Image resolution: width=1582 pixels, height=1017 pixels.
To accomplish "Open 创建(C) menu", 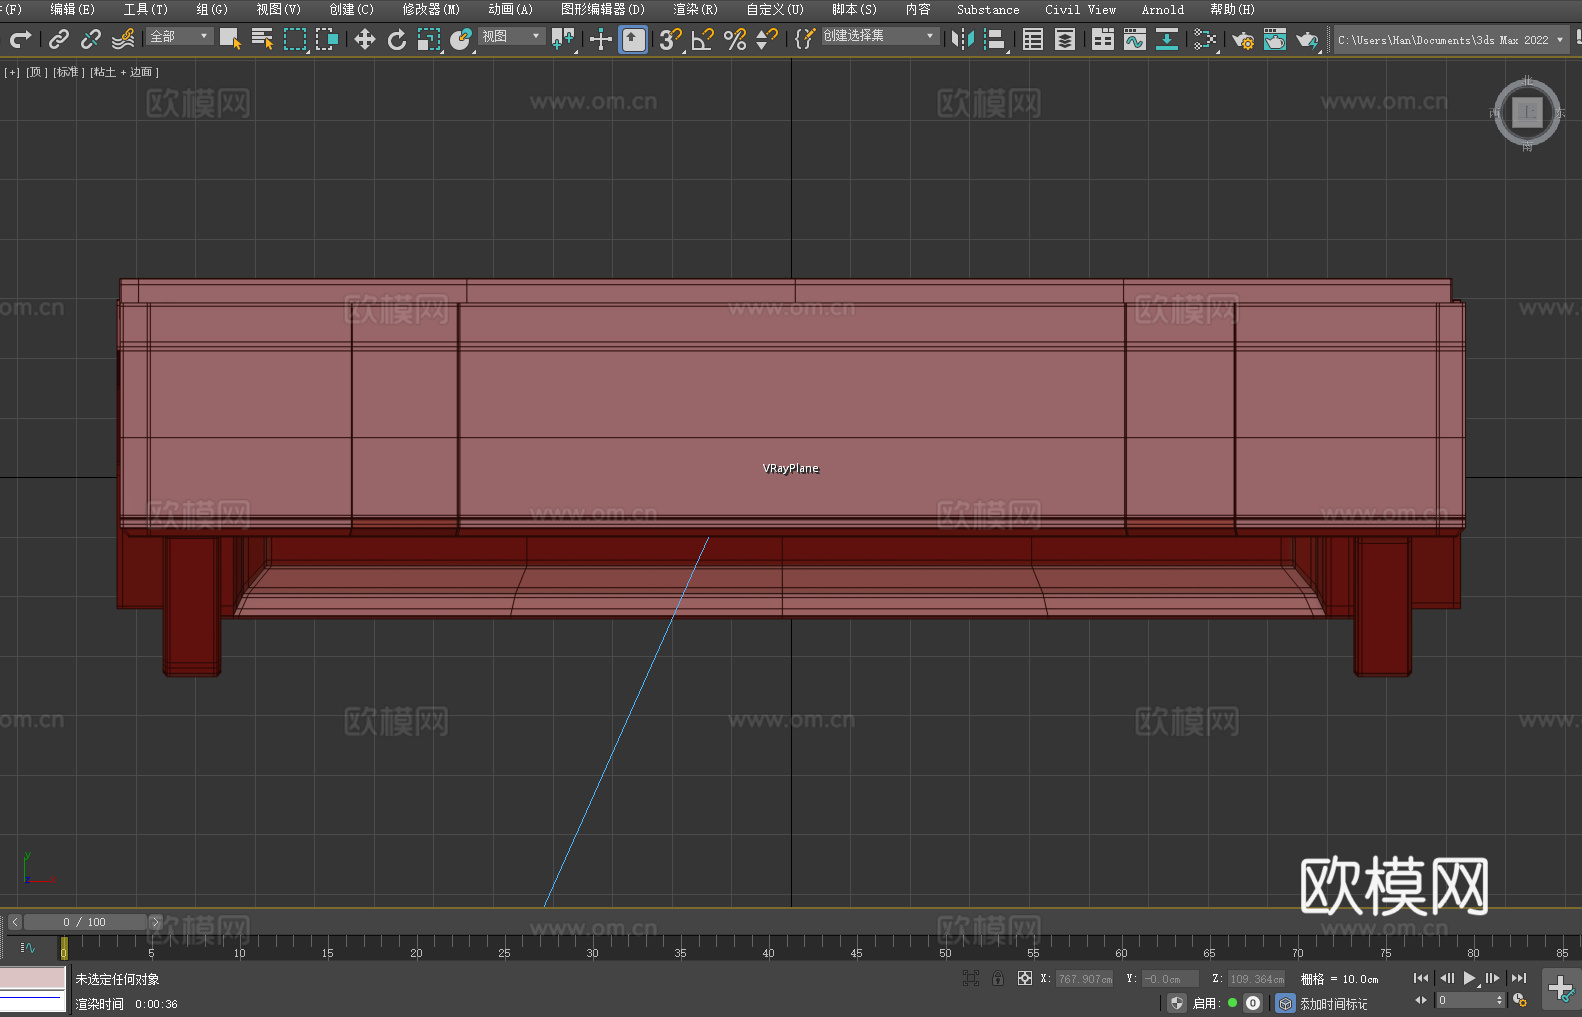I will [351, 9].
